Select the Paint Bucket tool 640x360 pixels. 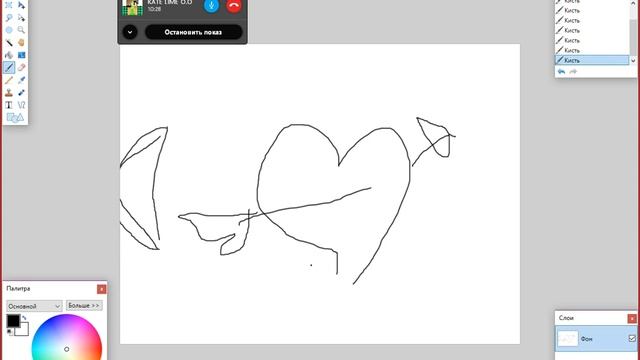tap(9, 55)
